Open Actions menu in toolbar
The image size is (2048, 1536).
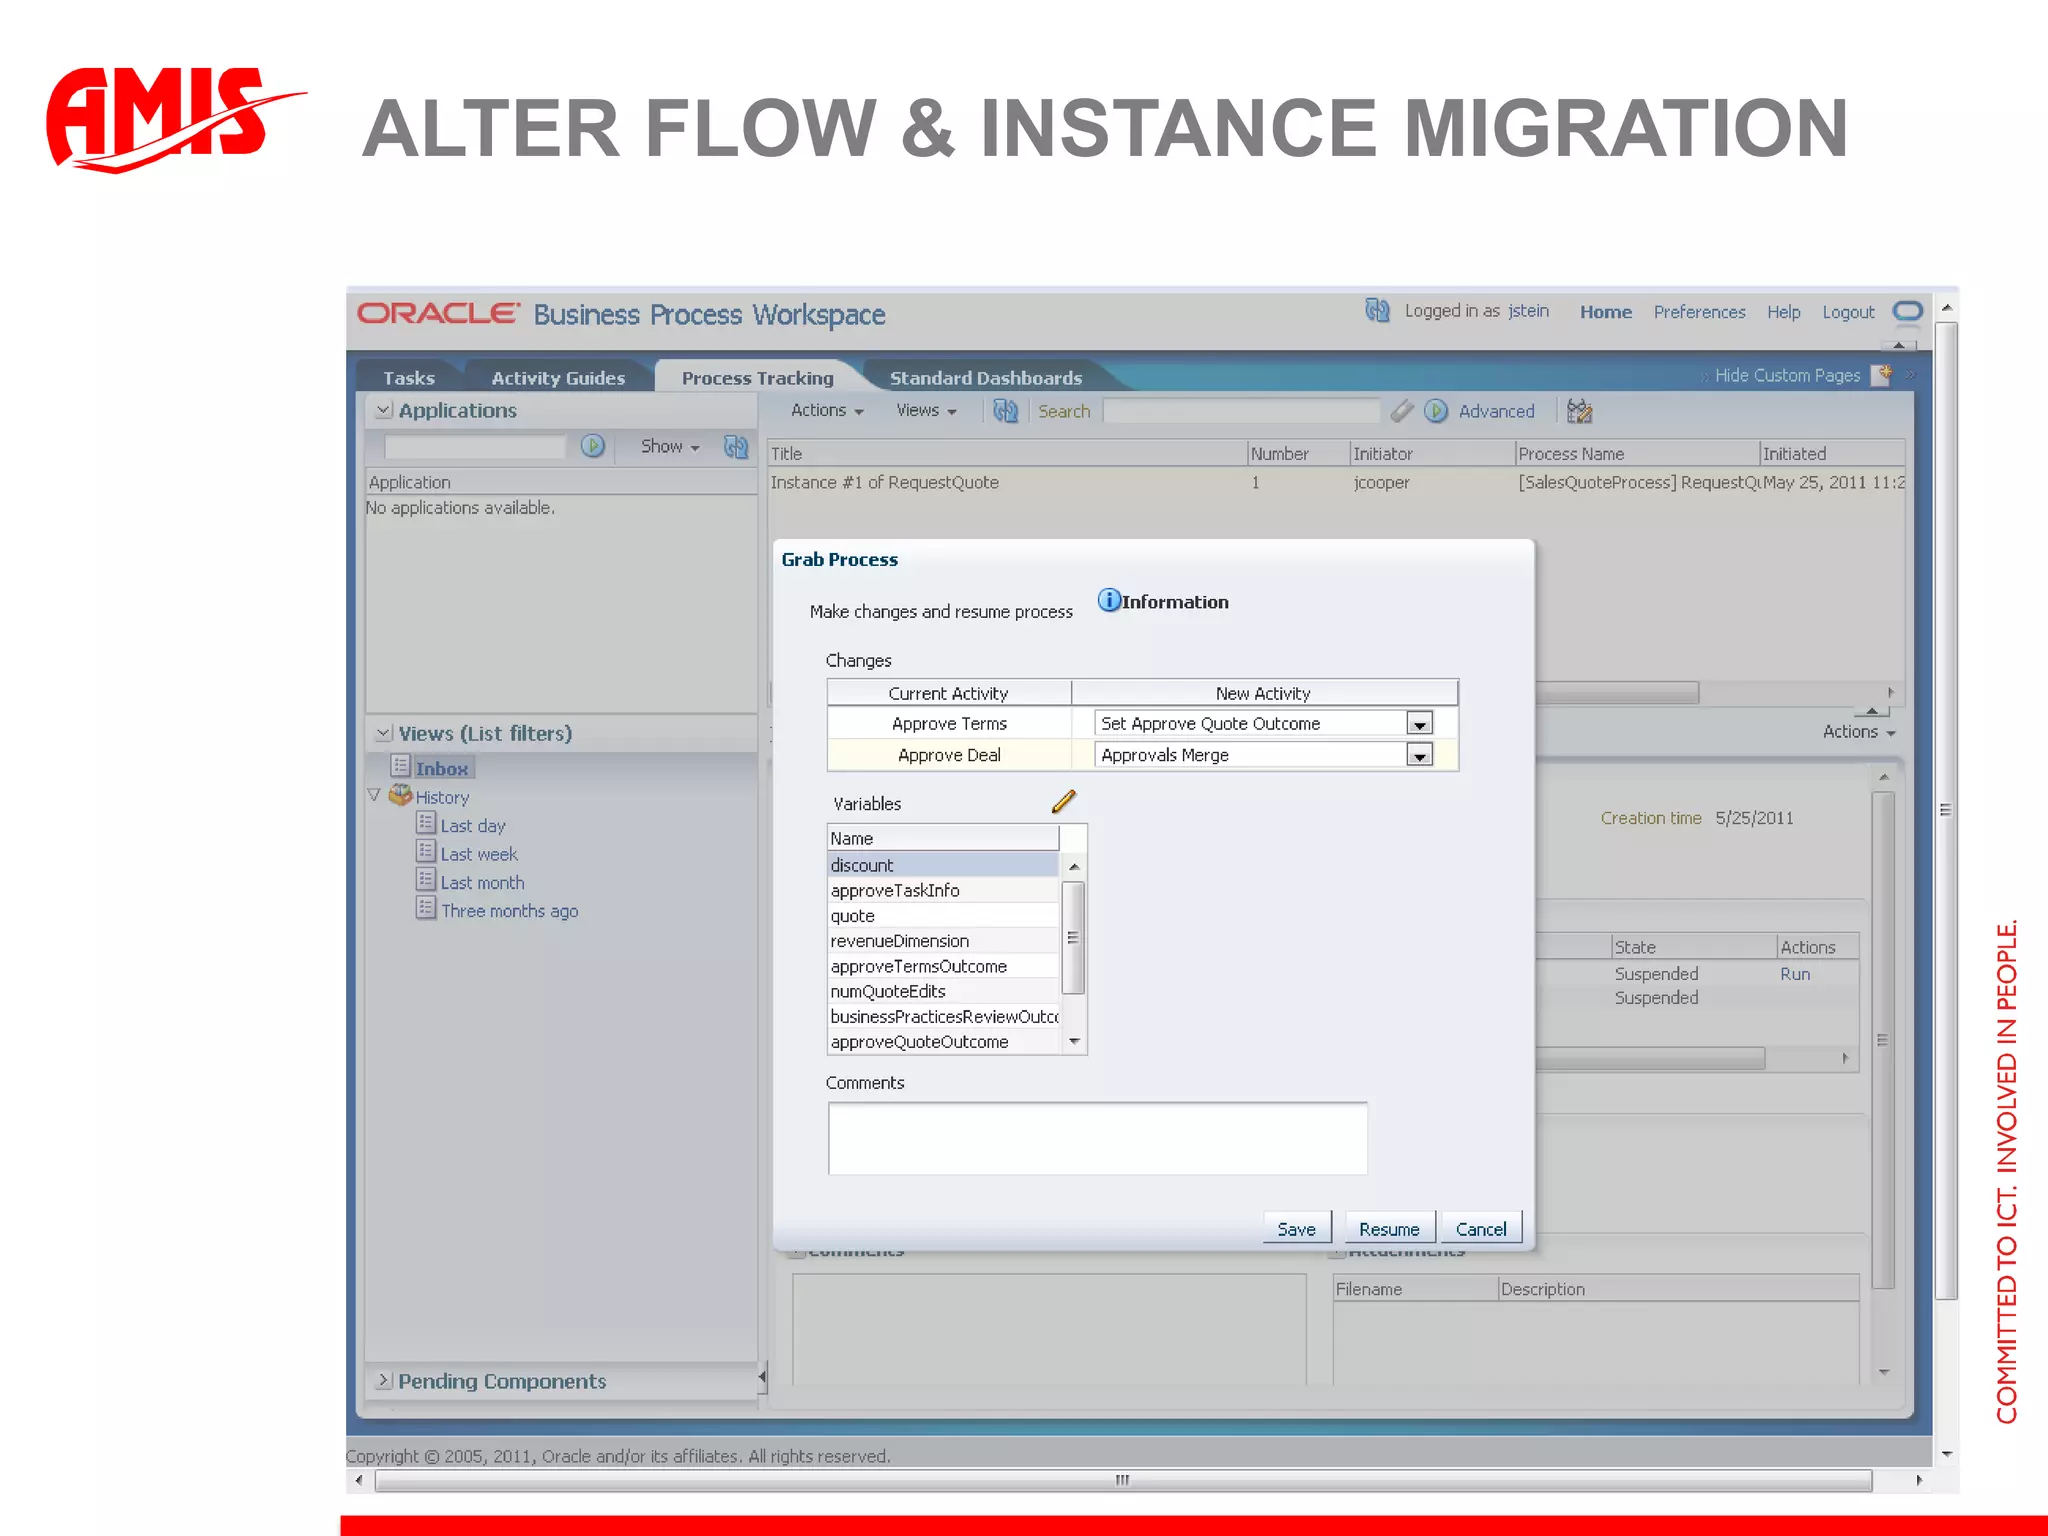click(x=827, y=410)
